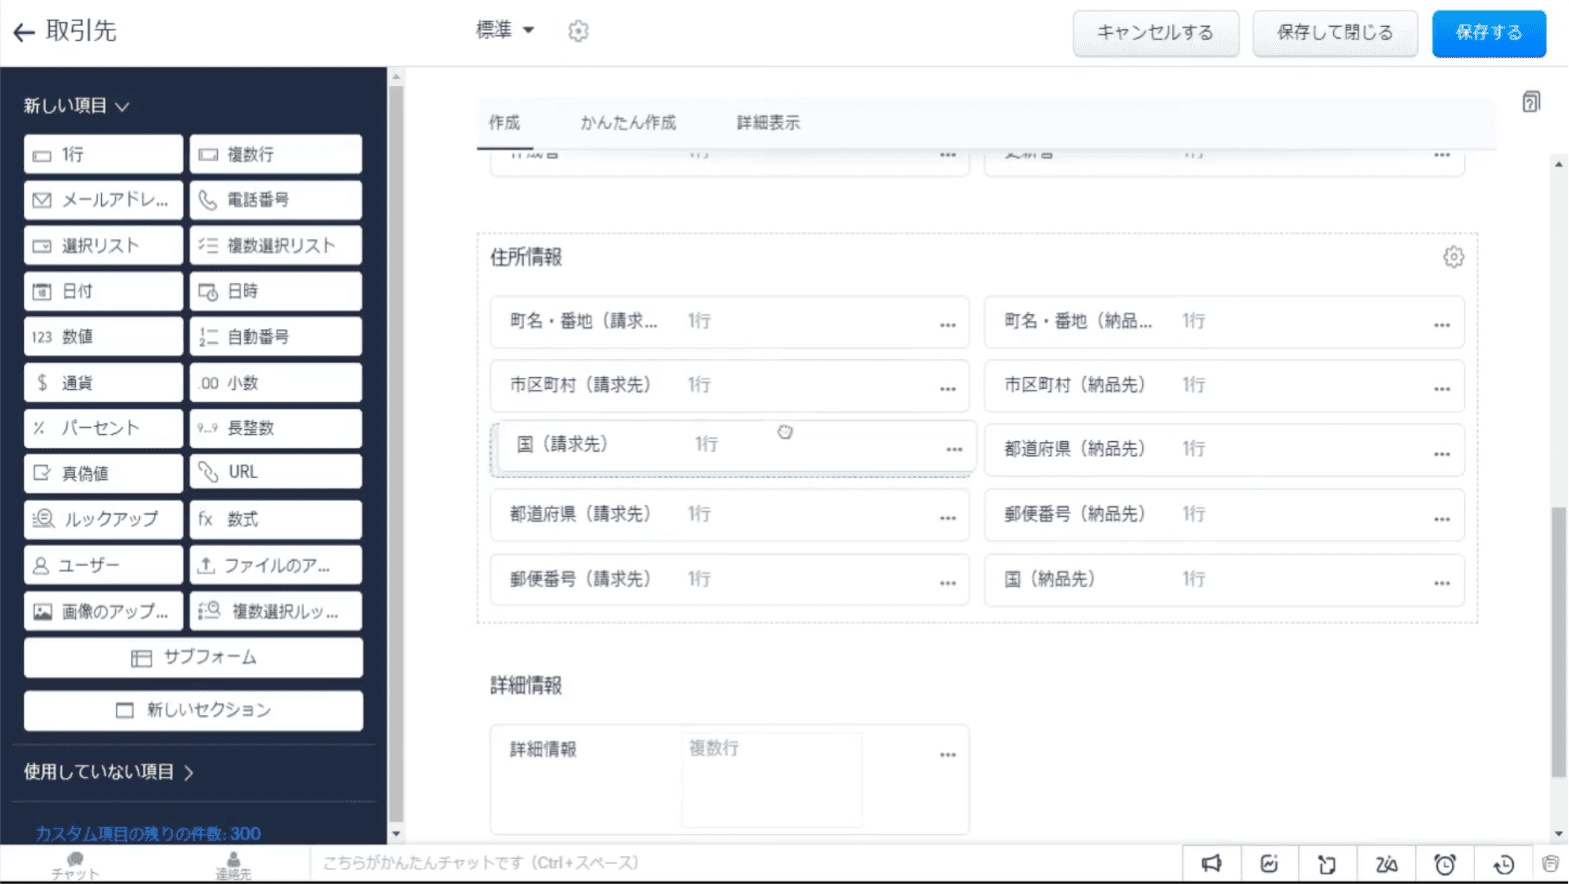Open options for 国（請求先） field
This screenshot has height=884, width=1569.
954,449
